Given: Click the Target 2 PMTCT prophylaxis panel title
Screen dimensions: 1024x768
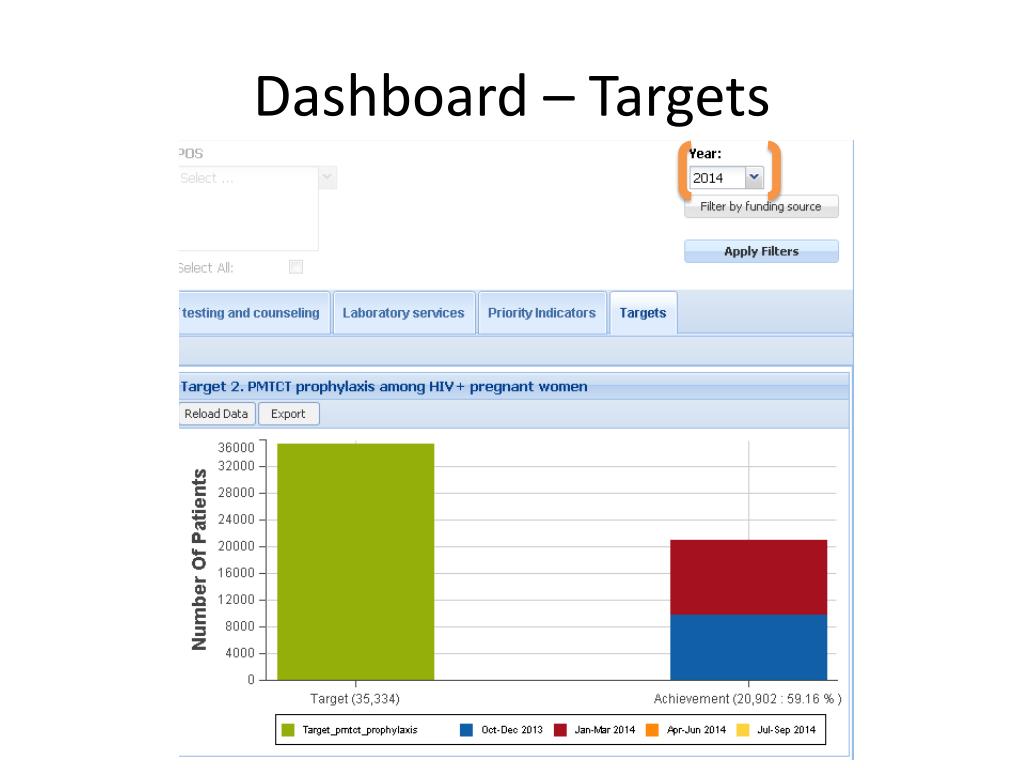Looking at the screenshot, I should (x=384, y=387).
